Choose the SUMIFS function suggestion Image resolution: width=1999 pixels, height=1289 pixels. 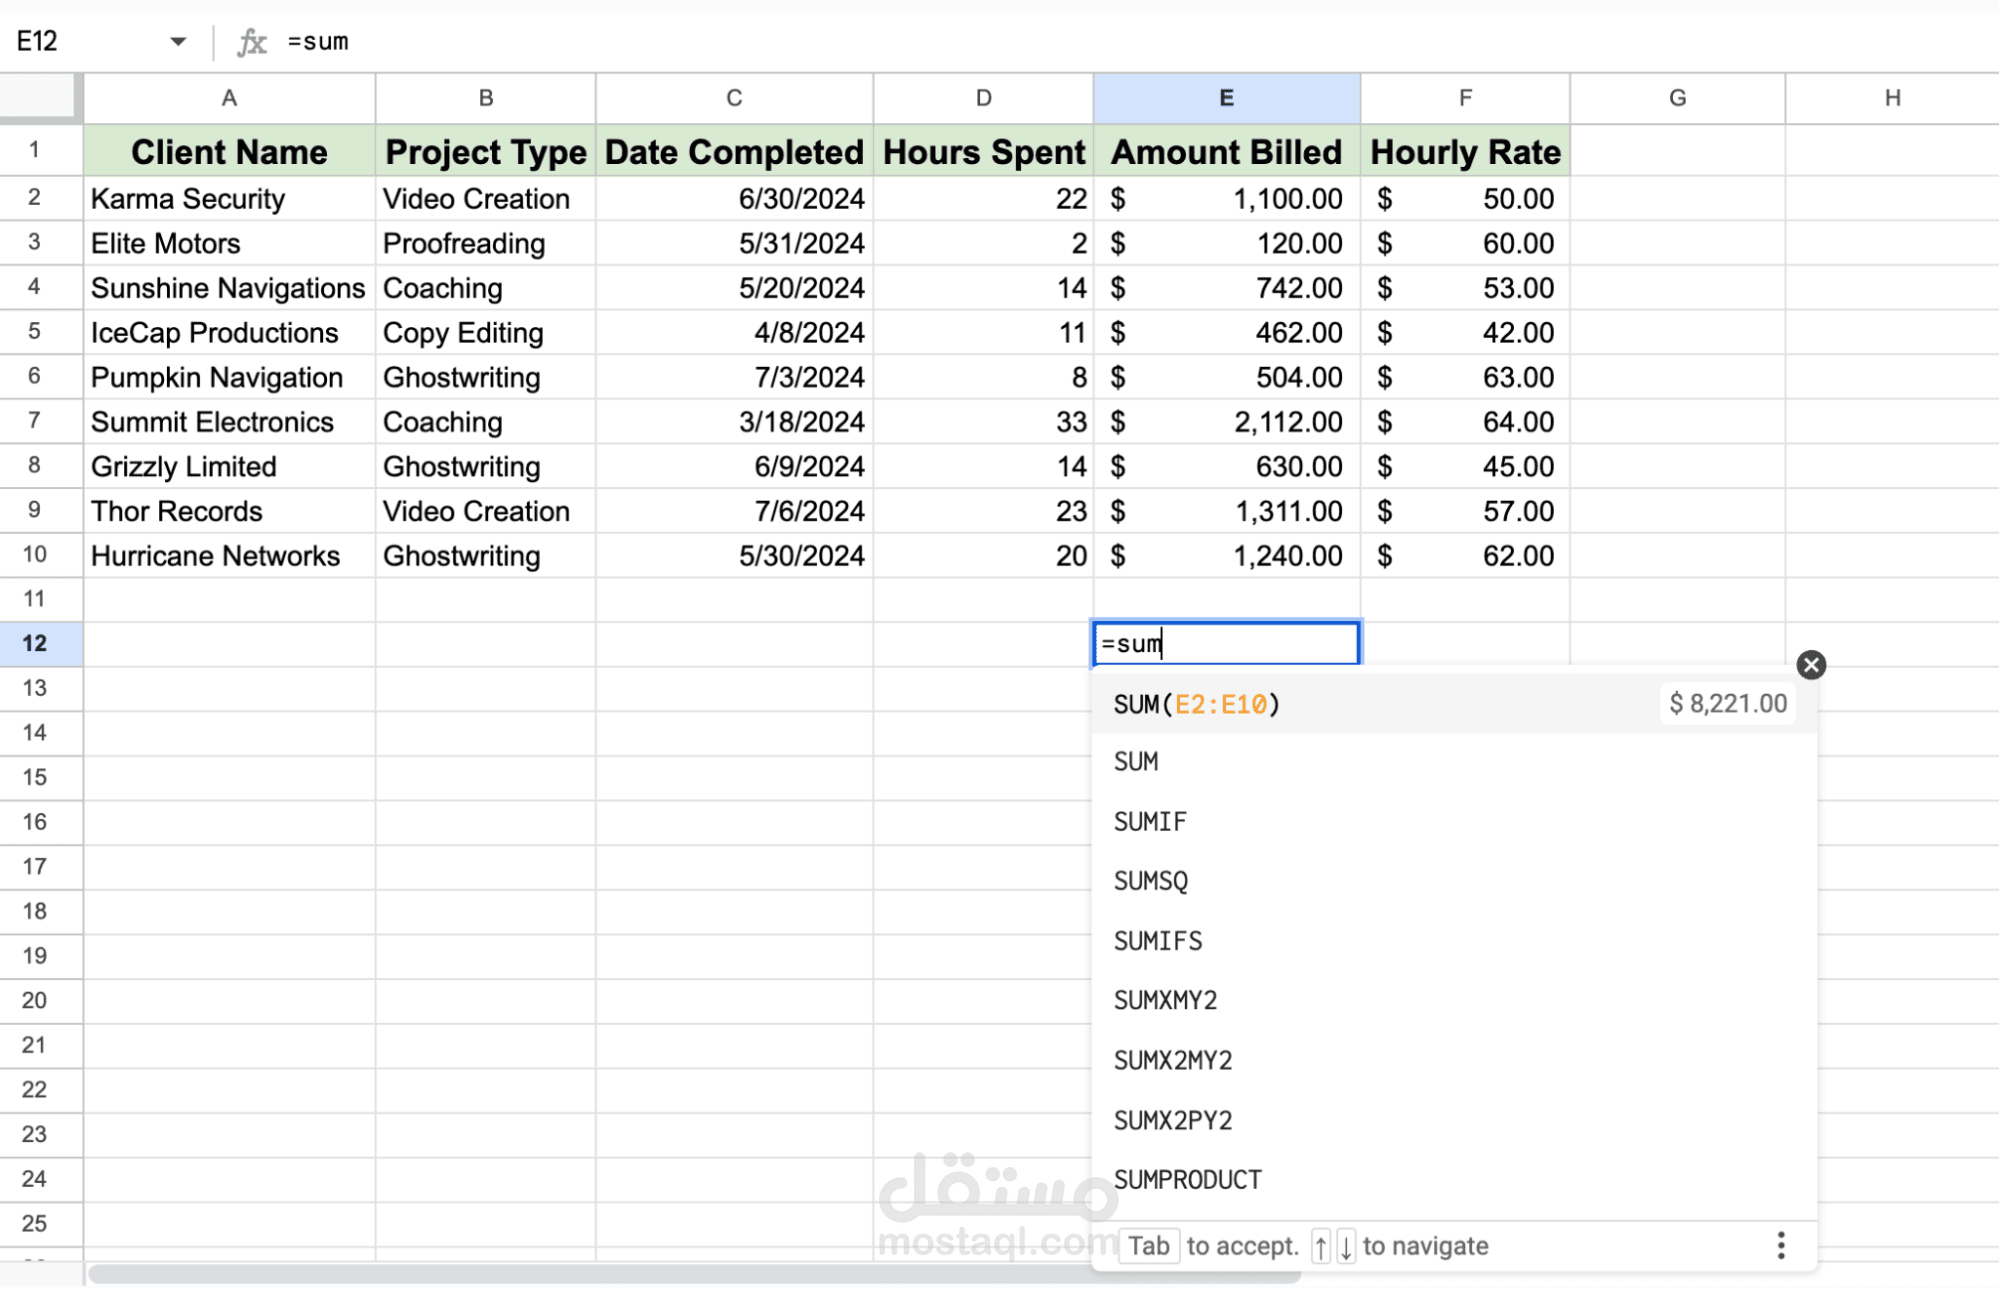[x=1454, y=941]
